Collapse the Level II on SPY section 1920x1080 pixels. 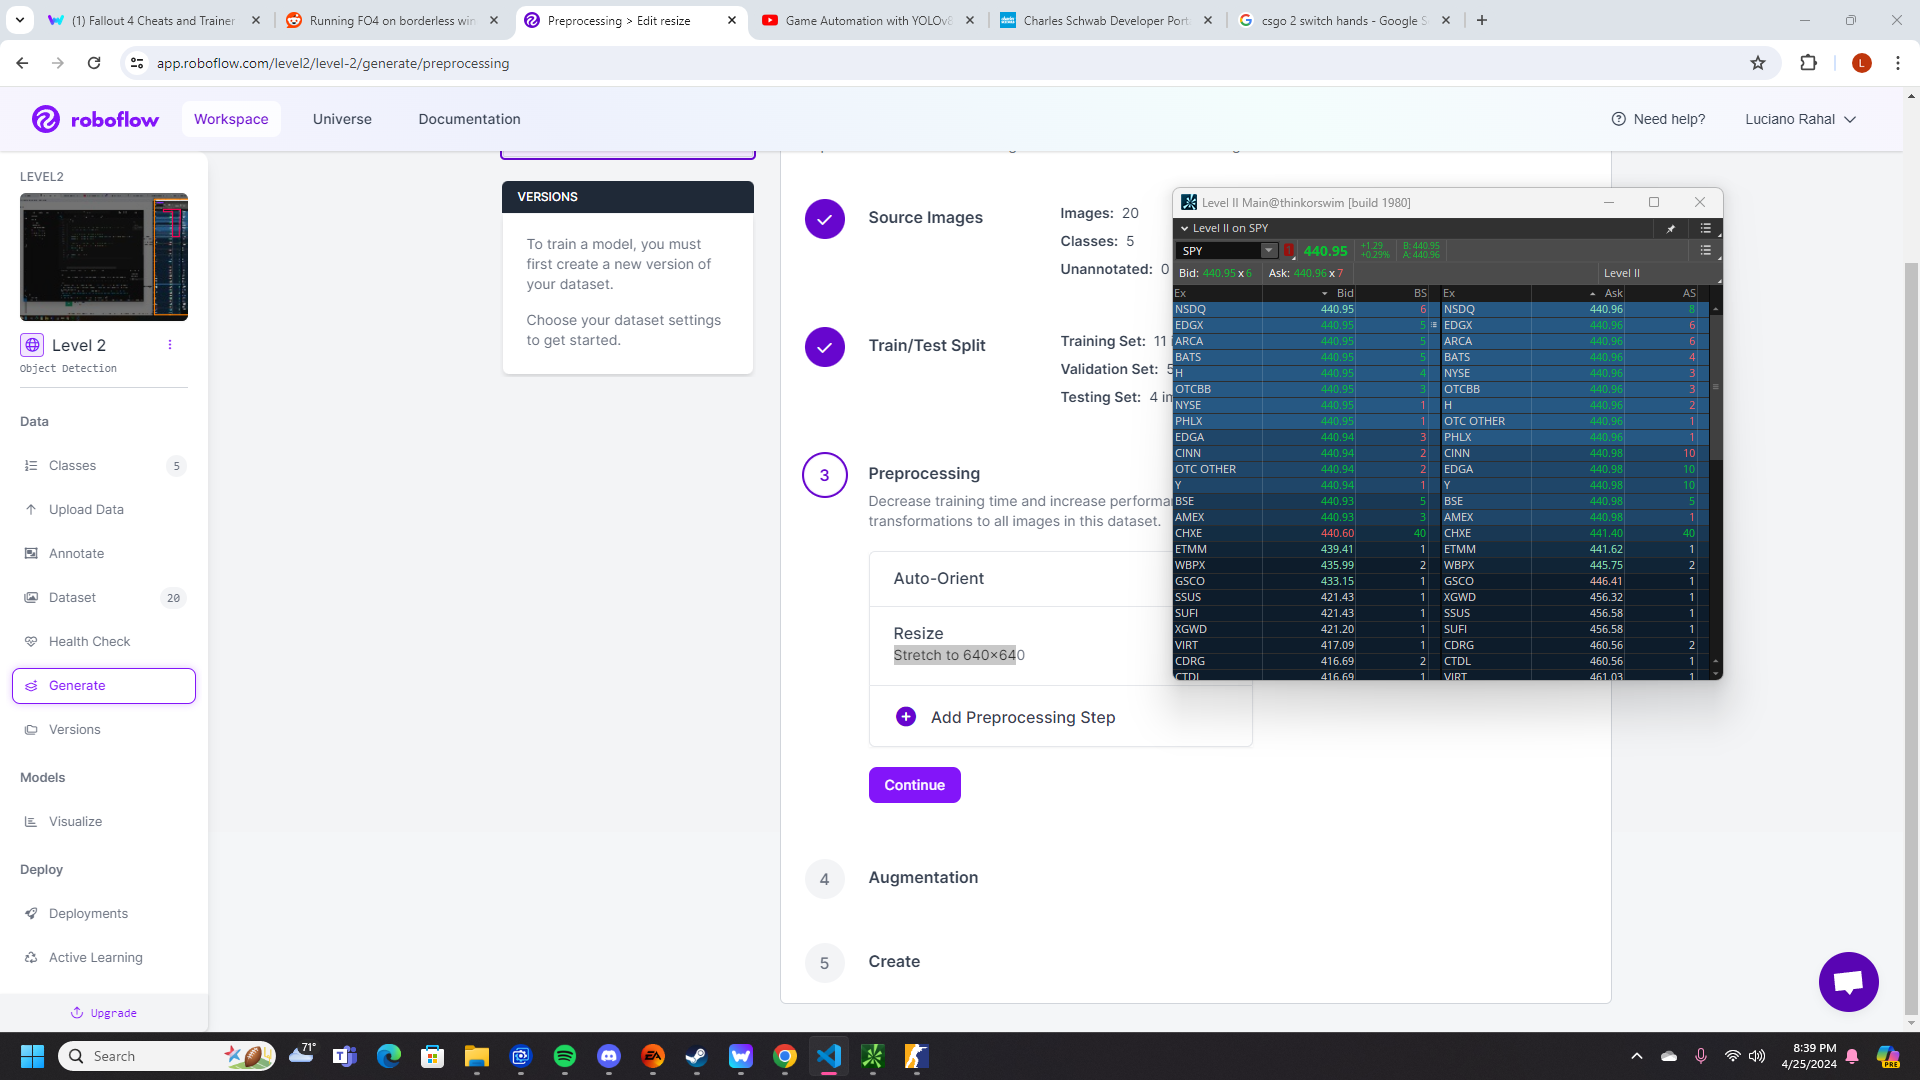click(x=1185, y=229)
